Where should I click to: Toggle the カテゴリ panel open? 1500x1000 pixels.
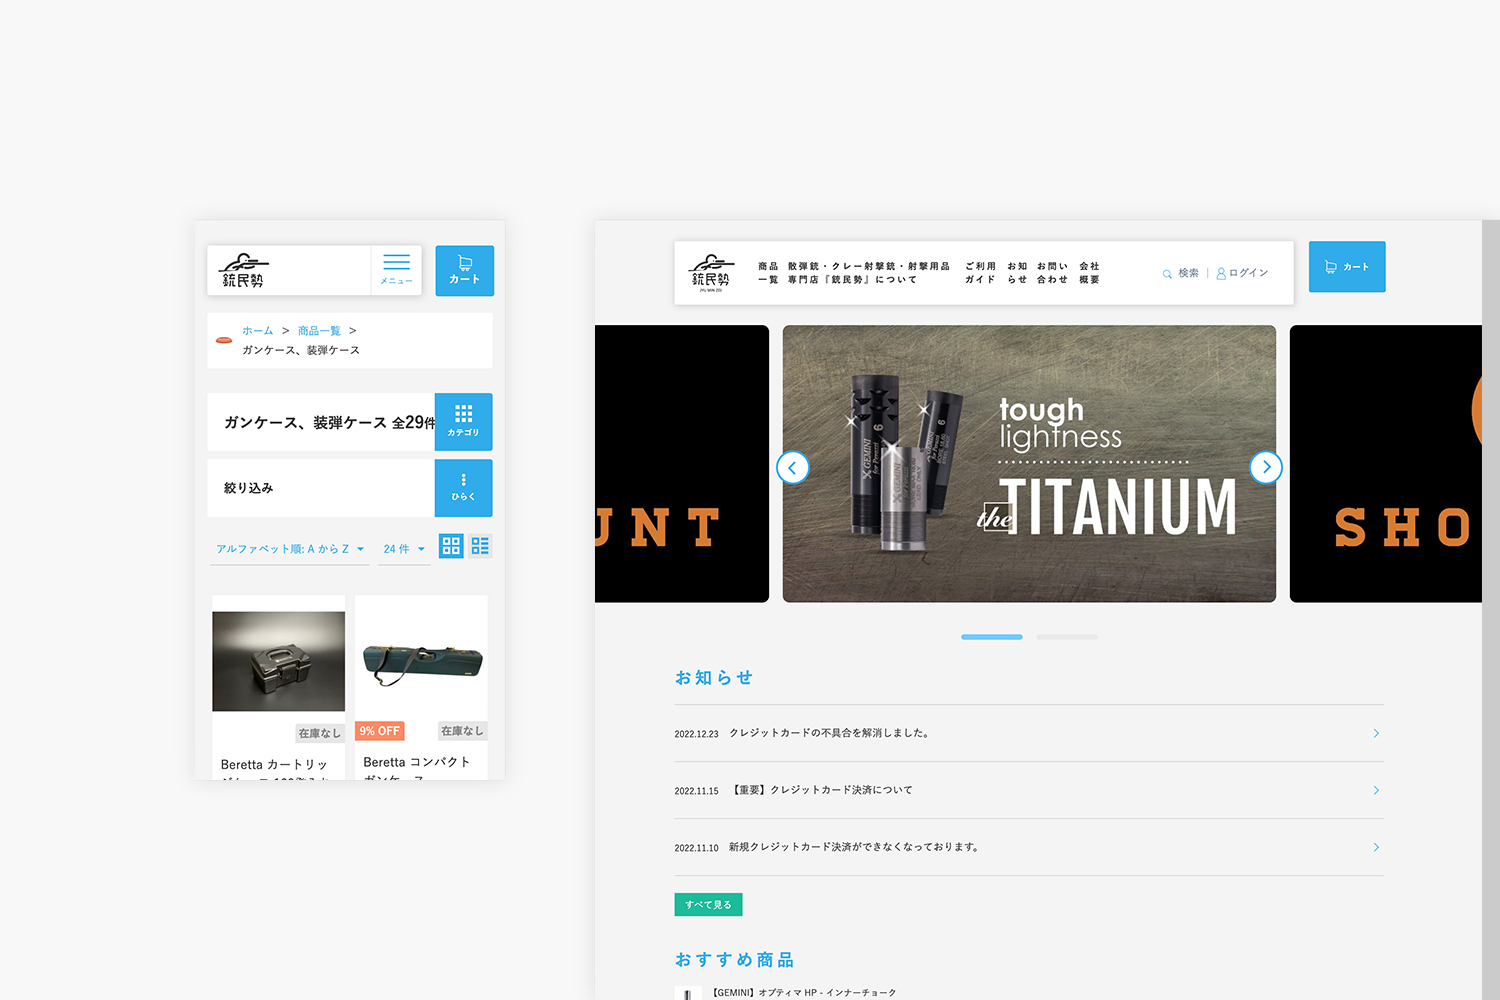point(463,421)
